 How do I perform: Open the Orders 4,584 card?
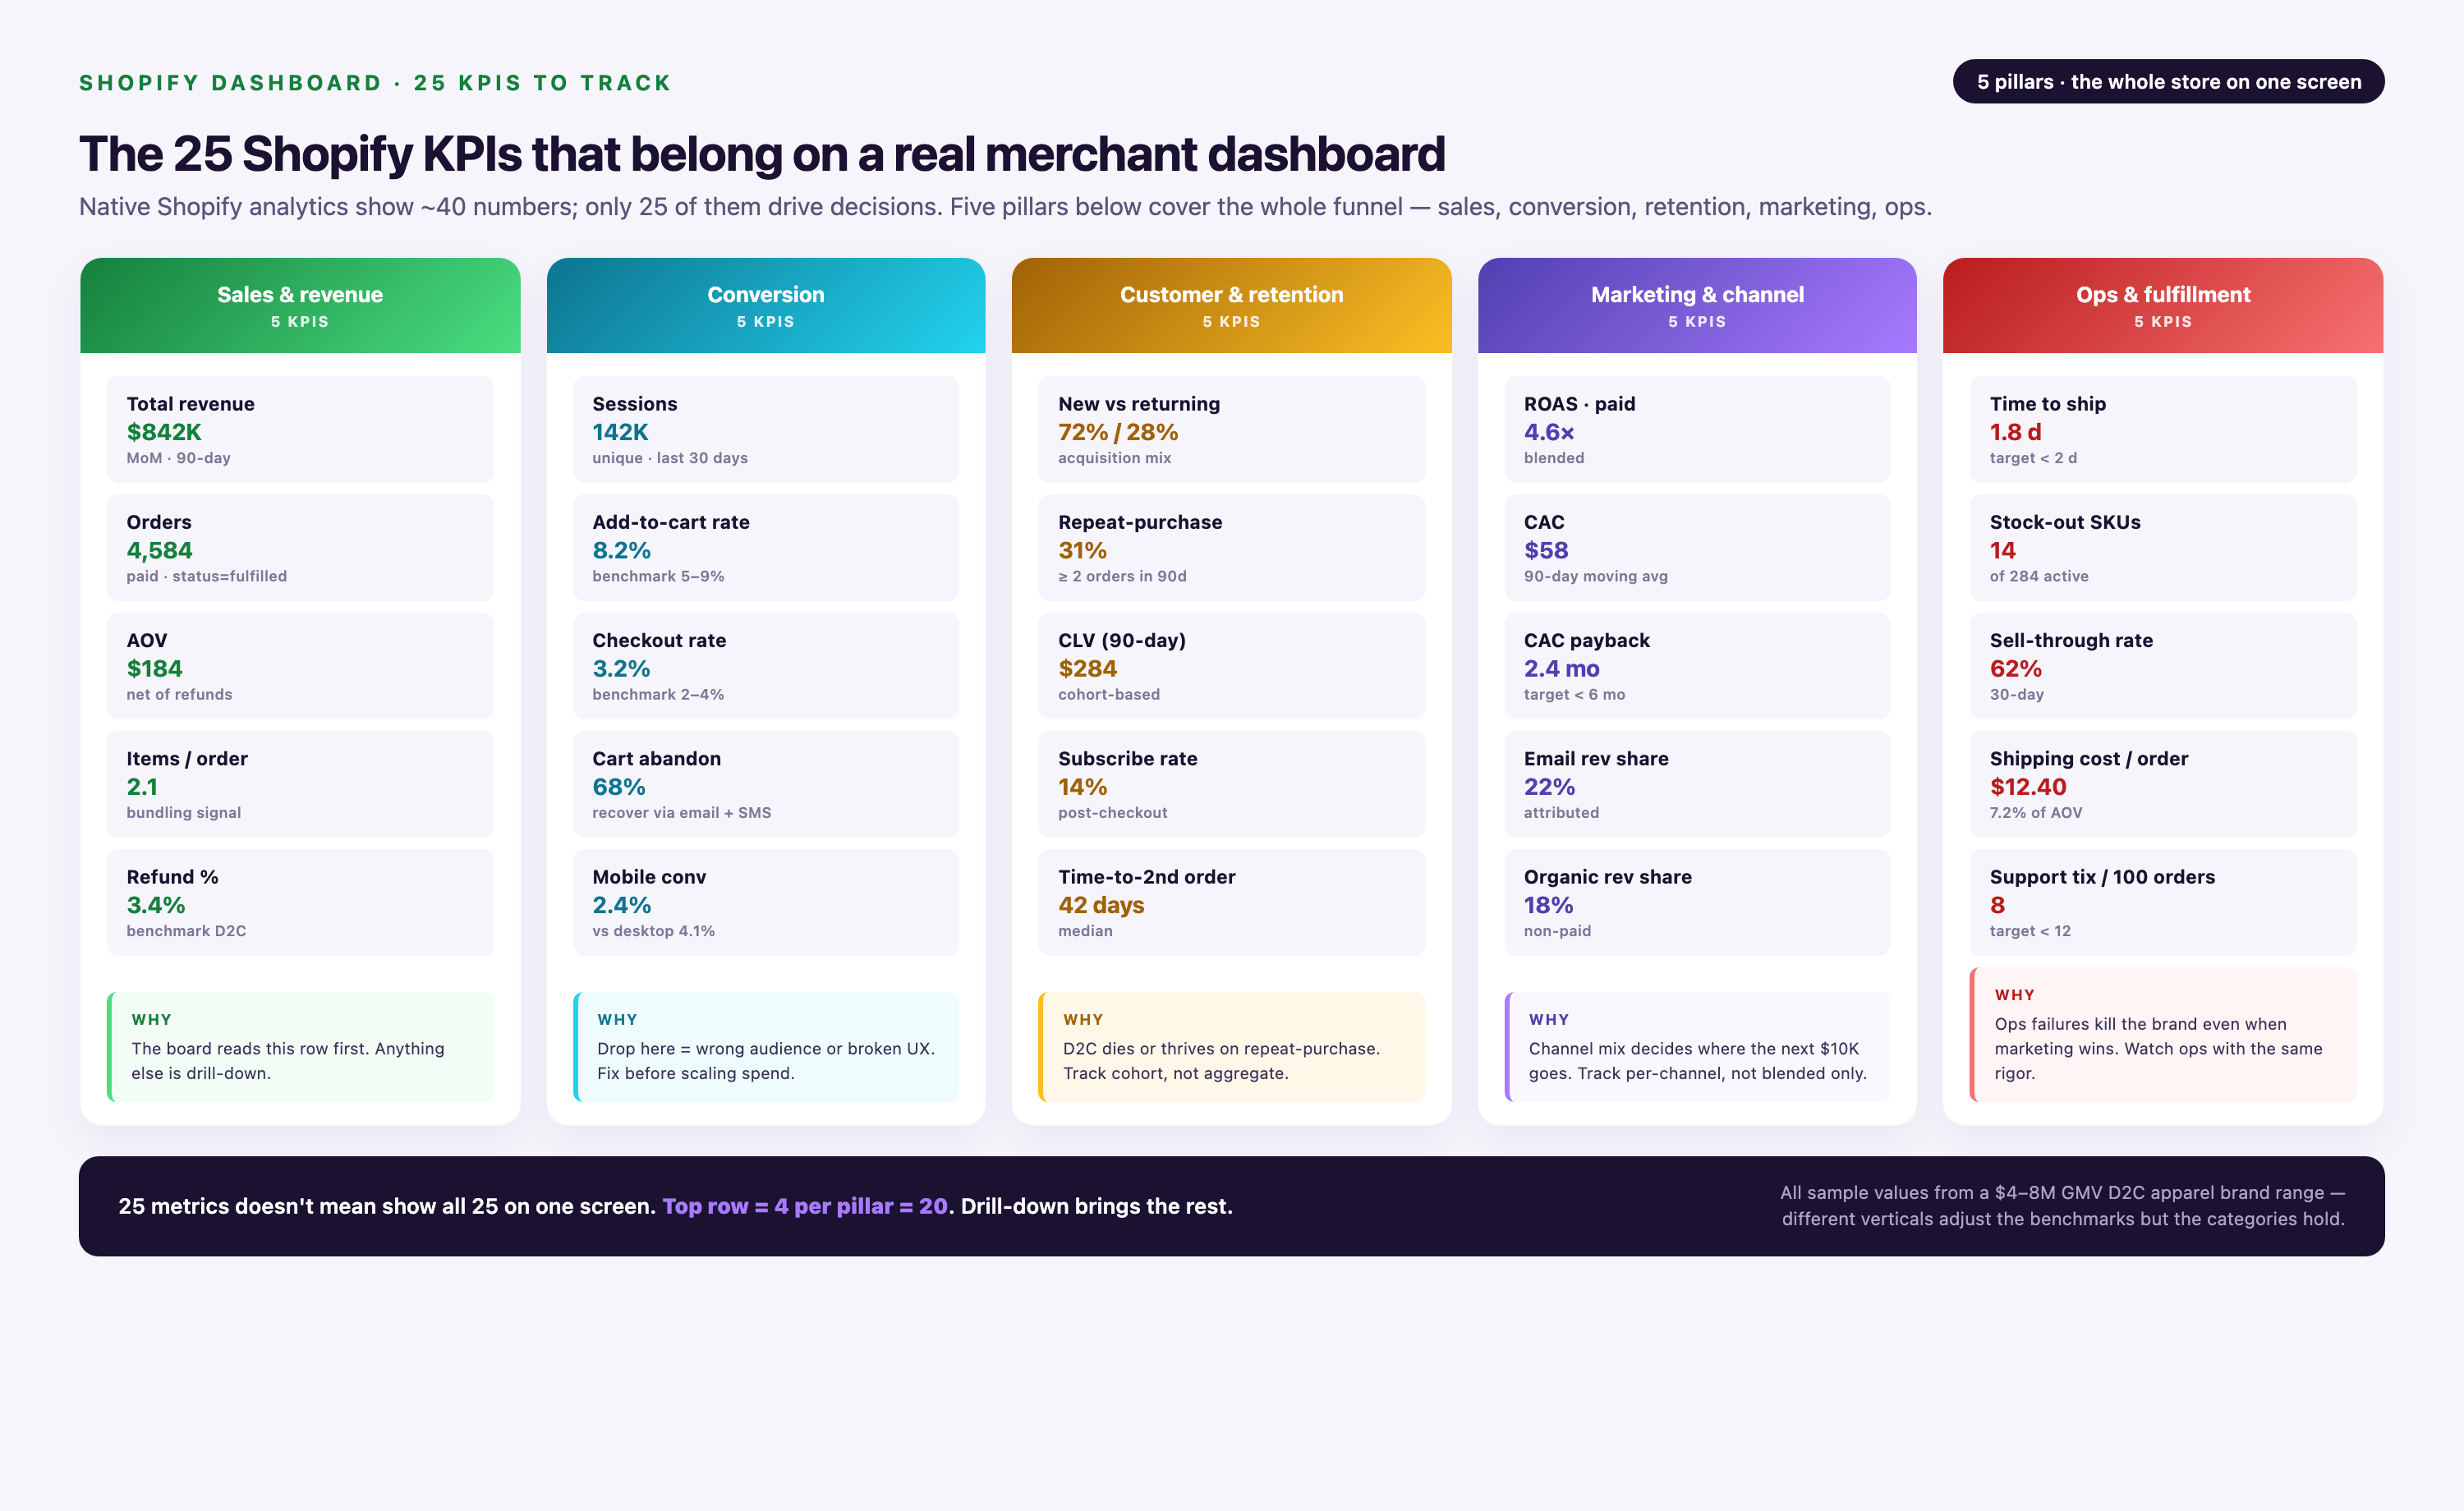[x=300, y=548]
